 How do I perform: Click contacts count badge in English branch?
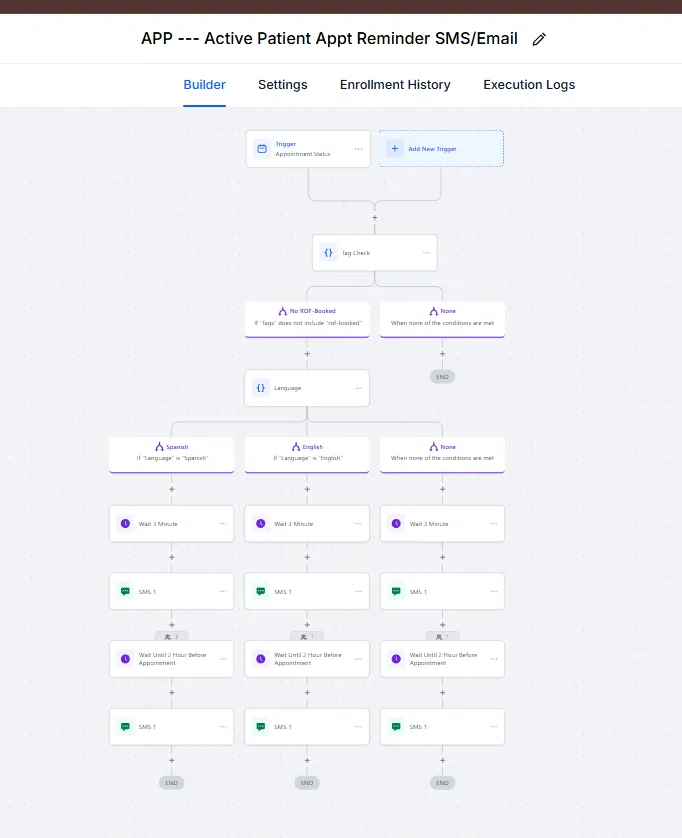click(x=307, y=637)
